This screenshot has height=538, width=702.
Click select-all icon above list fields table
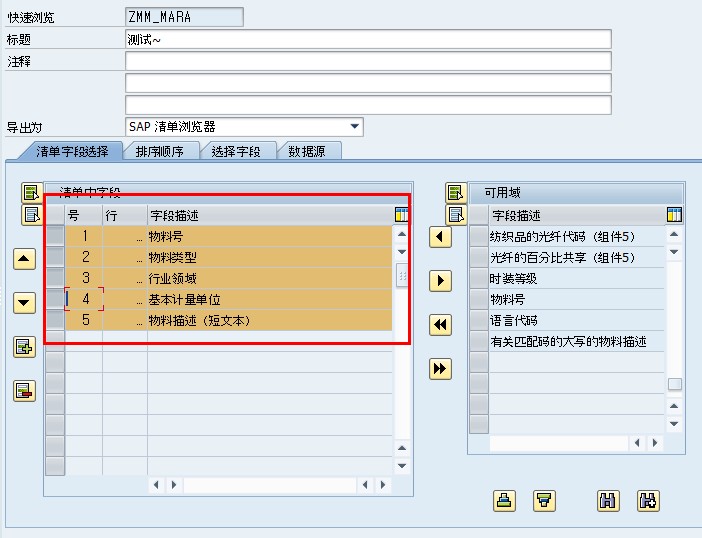[32, 193]
